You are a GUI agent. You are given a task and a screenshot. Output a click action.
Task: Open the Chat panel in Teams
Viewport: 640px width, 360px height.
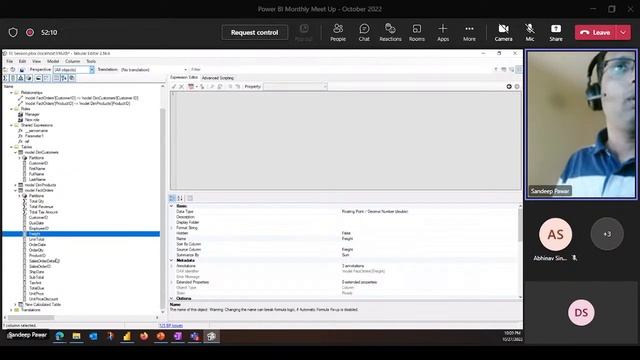coord(364,32)
